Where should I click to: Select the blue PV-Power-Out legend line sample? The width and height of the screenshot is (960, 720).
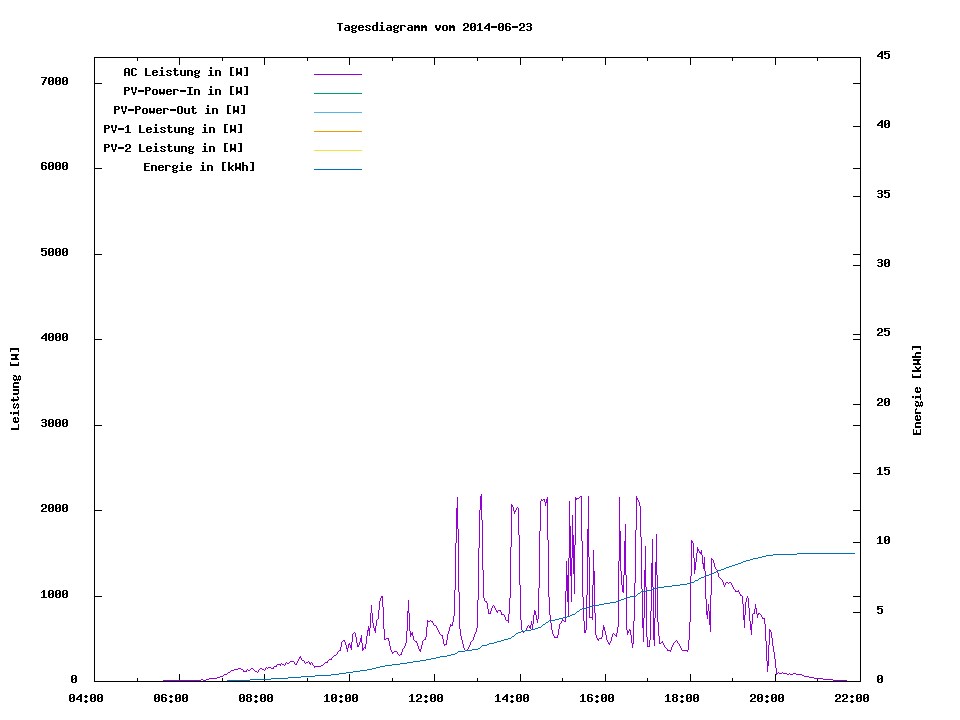337,112
